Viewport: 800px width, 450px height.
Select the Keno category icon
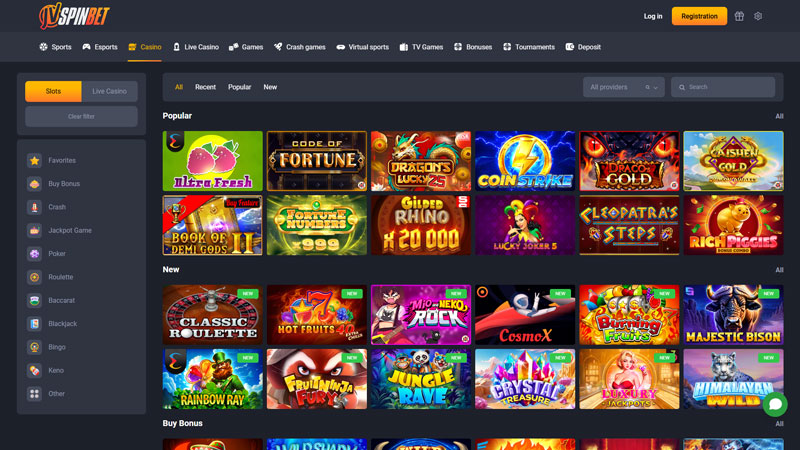pyautogui.click(x=34, y=370)
